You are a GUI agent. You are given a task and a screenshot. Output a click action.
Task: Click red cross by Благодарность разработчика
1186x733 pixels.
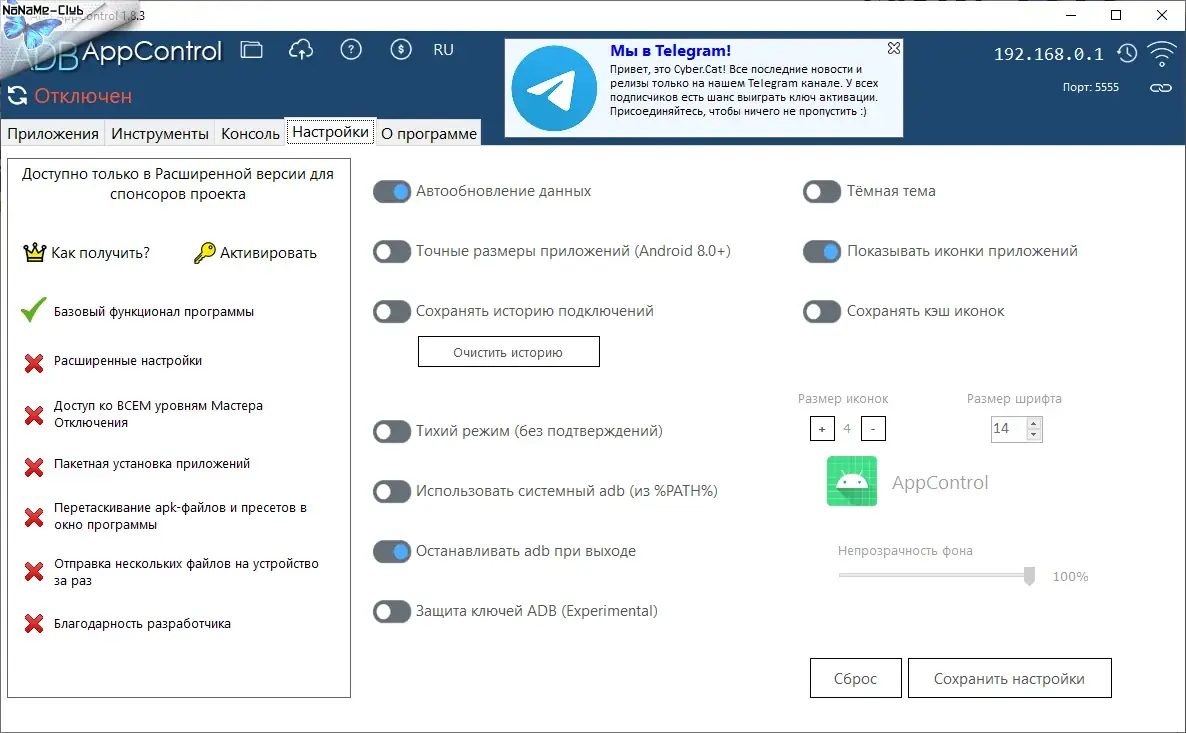(x=33, y=623)
